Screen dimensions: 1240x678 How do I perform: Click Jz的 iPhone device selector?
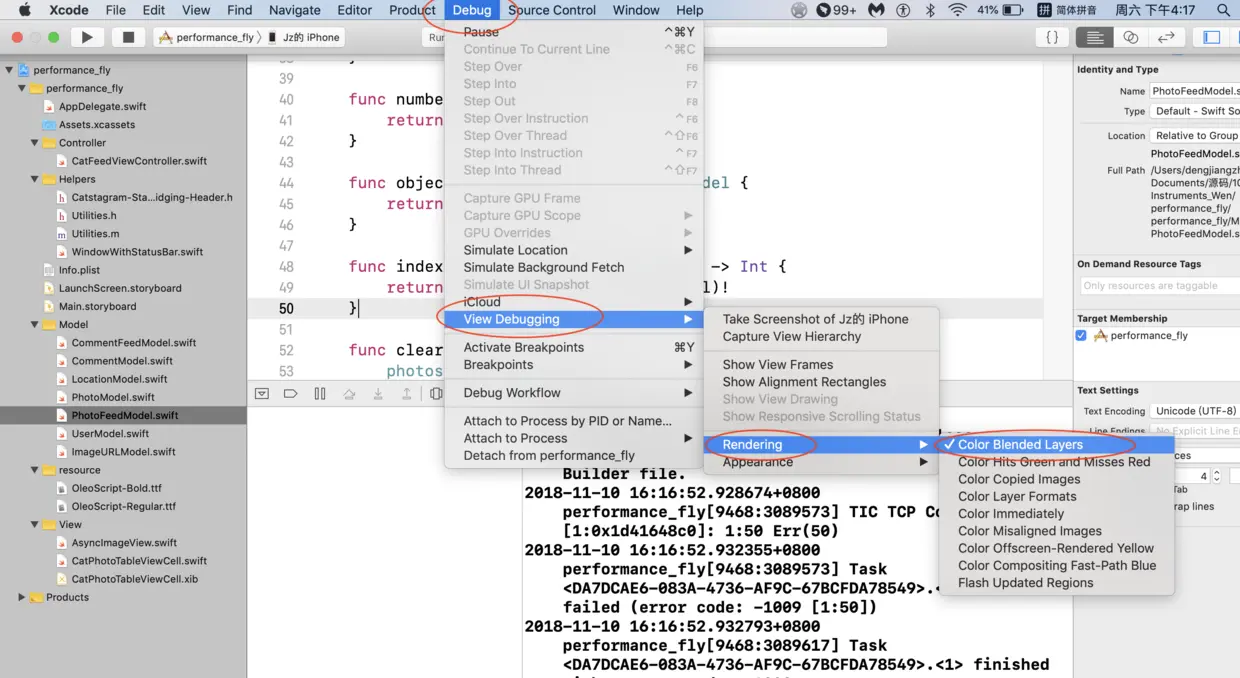(304, 37)
